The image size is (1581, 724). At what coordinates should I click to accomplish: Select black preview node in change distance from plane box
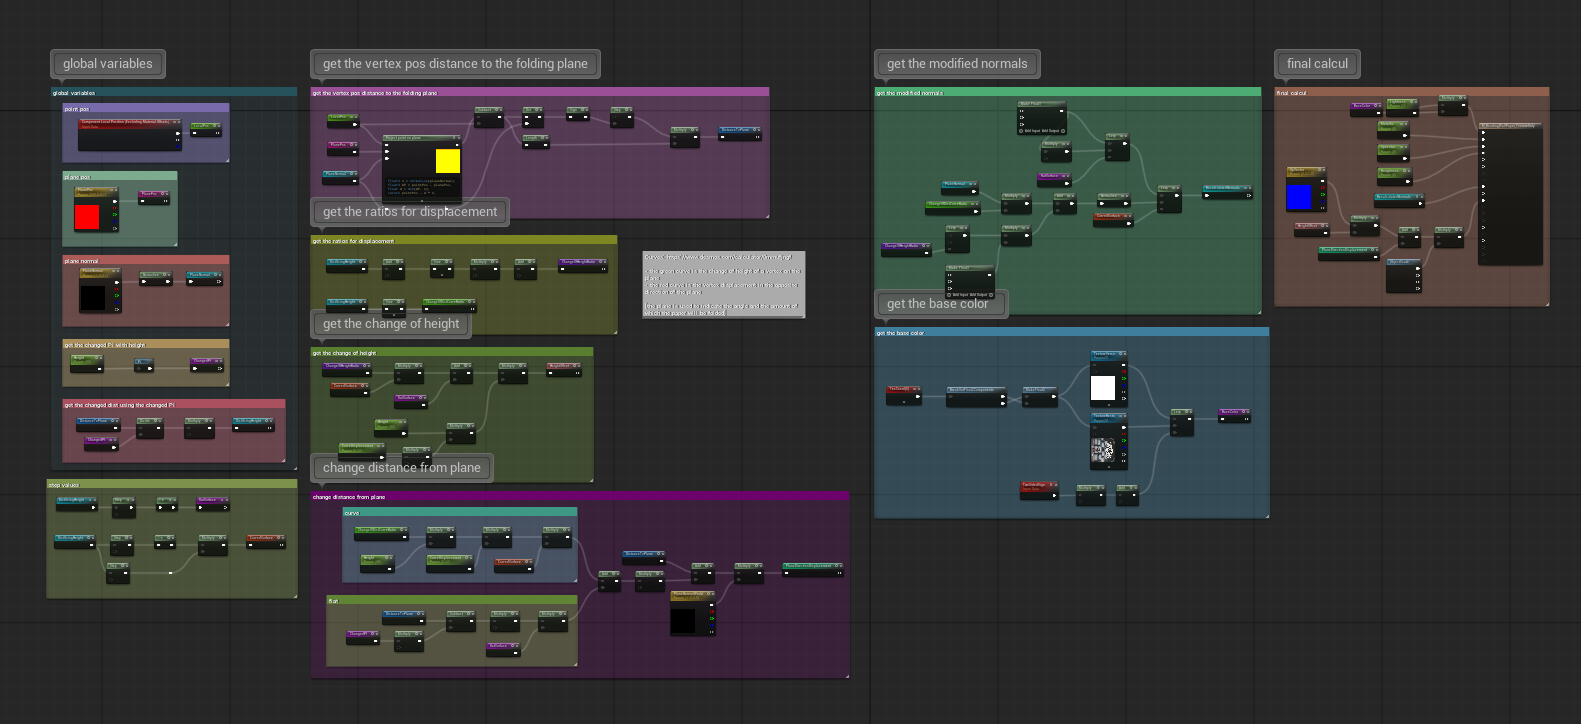683,620
